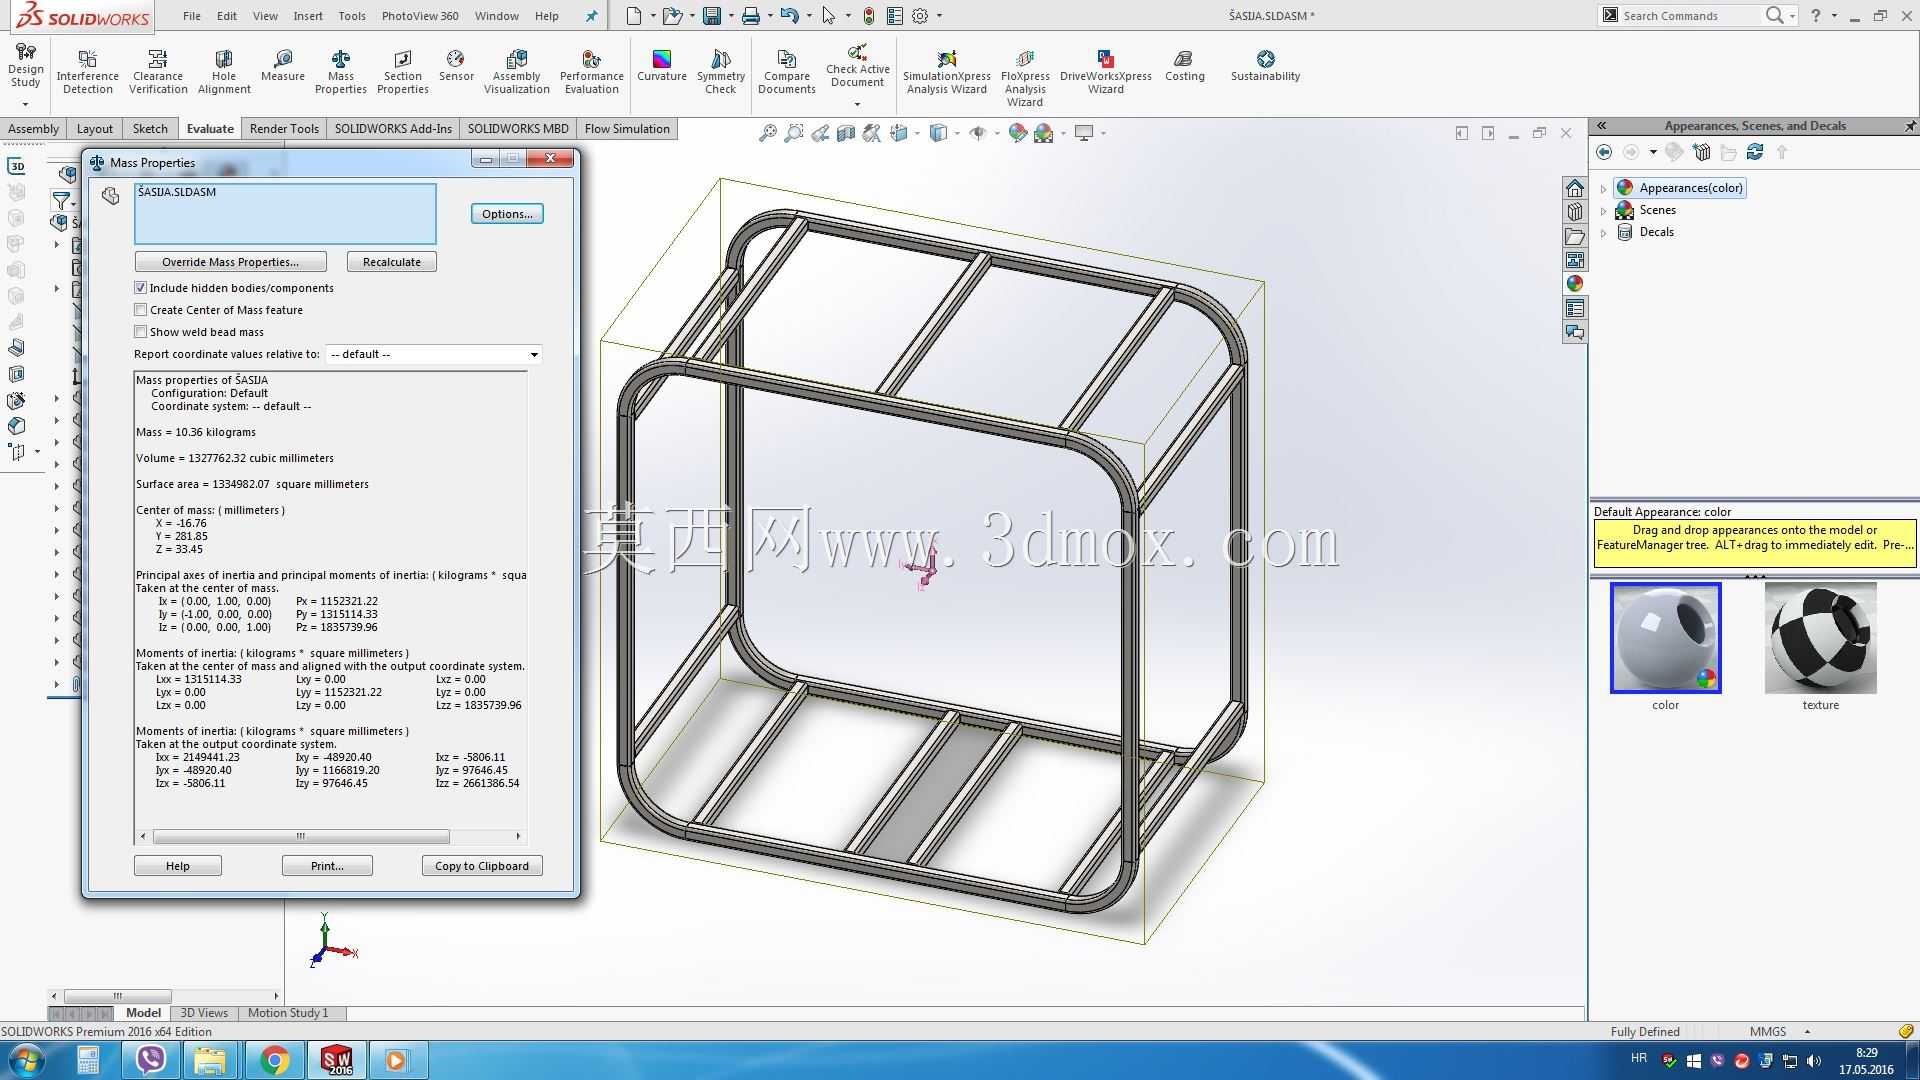Click Override Mass Properties button
1920x1080 pixels.
click(x=230, y=262)
